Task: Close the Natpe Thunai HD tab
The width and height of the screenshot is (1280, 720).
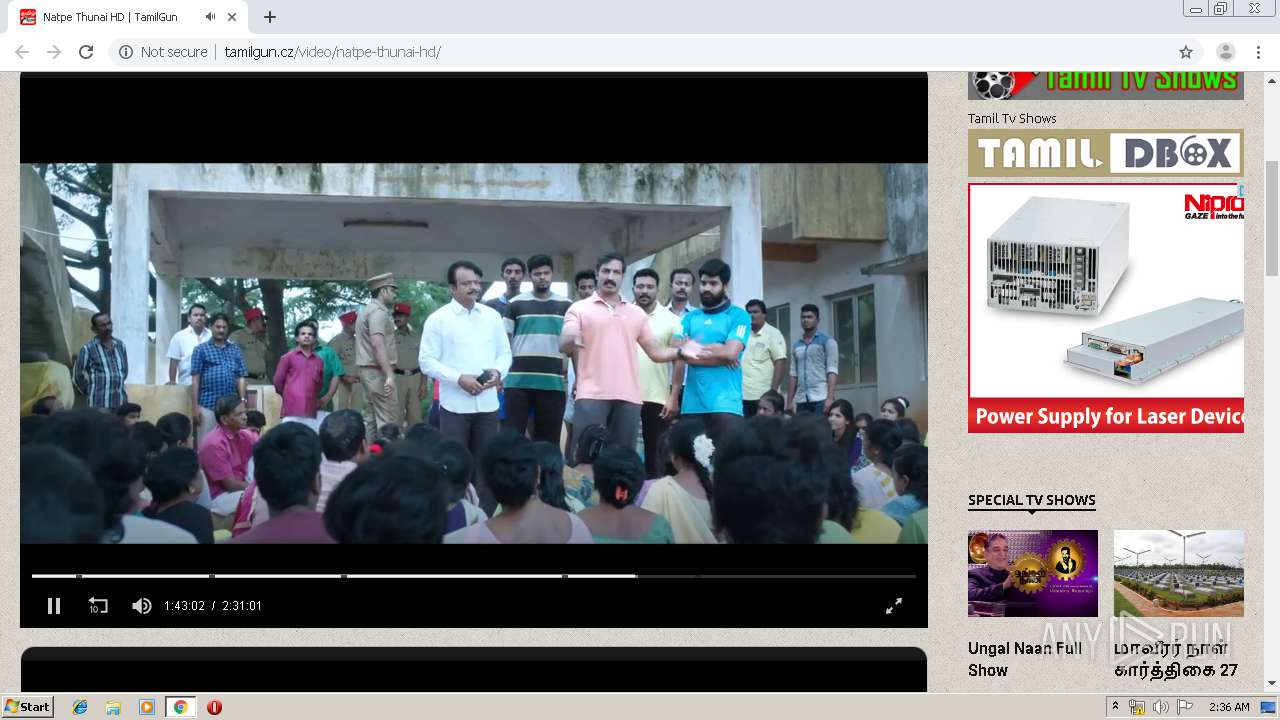Action: [233, 17]
